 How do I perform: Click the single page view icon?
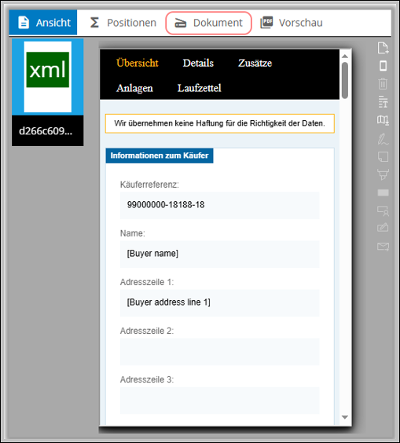[383, 66]
